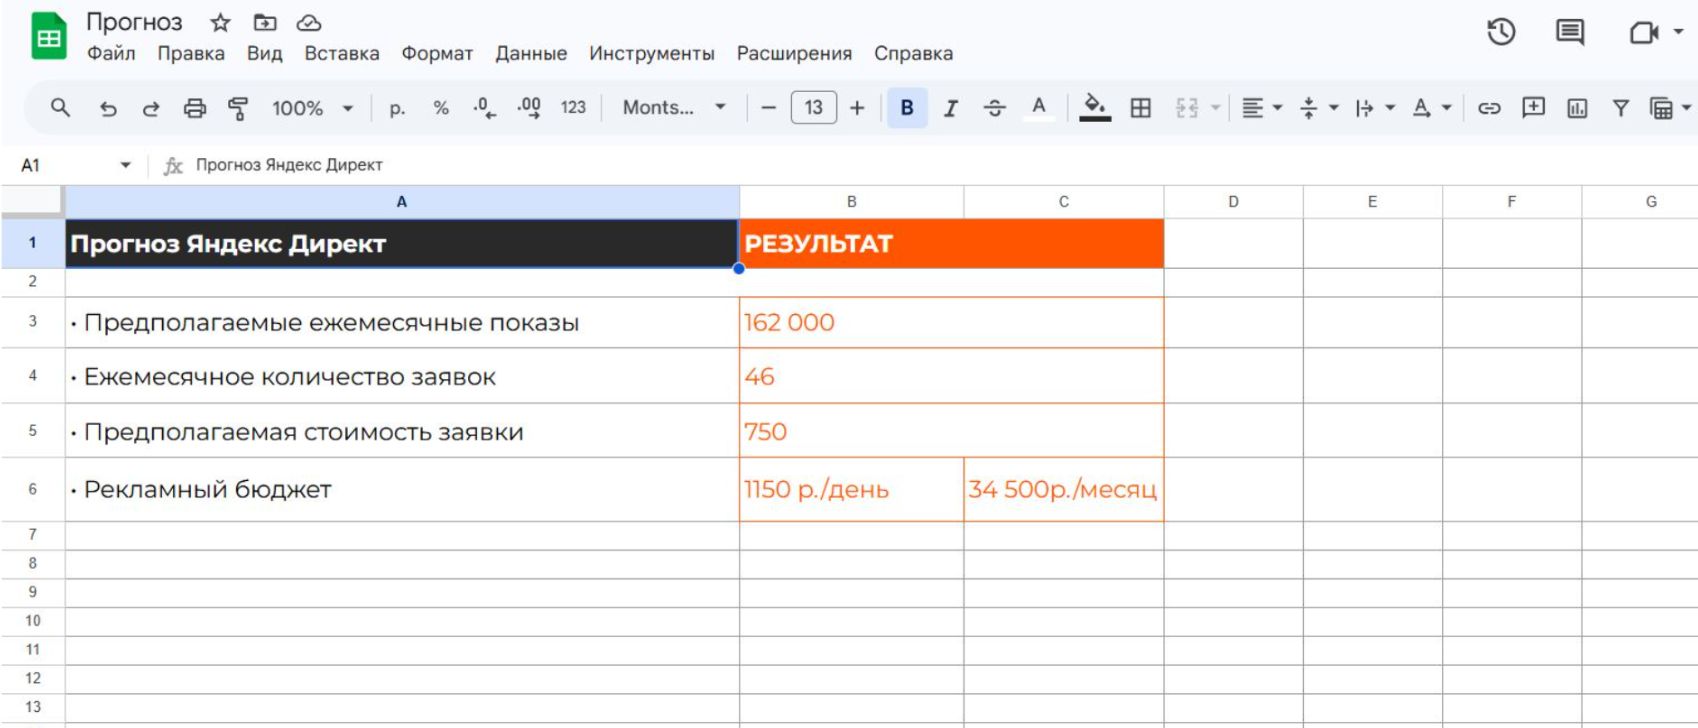The width and height of the screenshot is (1698, 728).
Task: Expand the video call options arrow
Action: [x=1678, y=33]
